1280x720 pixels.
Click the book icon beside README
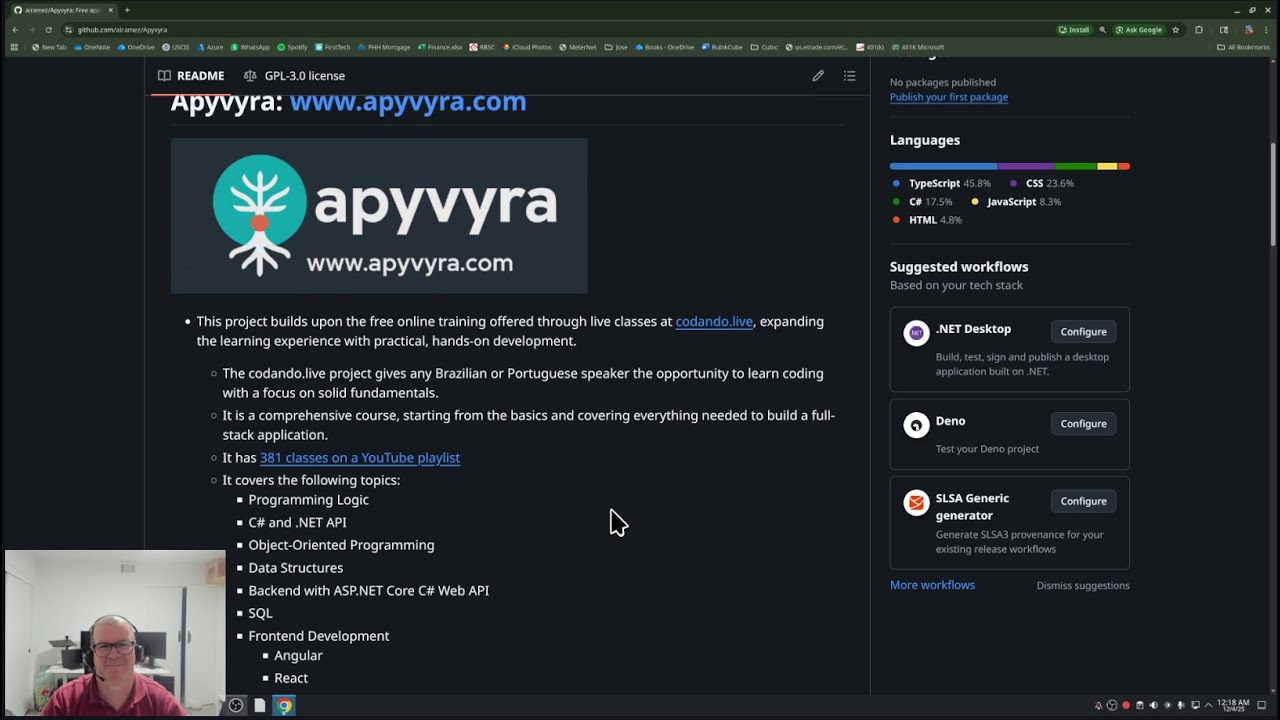click(x=164, y=76)
